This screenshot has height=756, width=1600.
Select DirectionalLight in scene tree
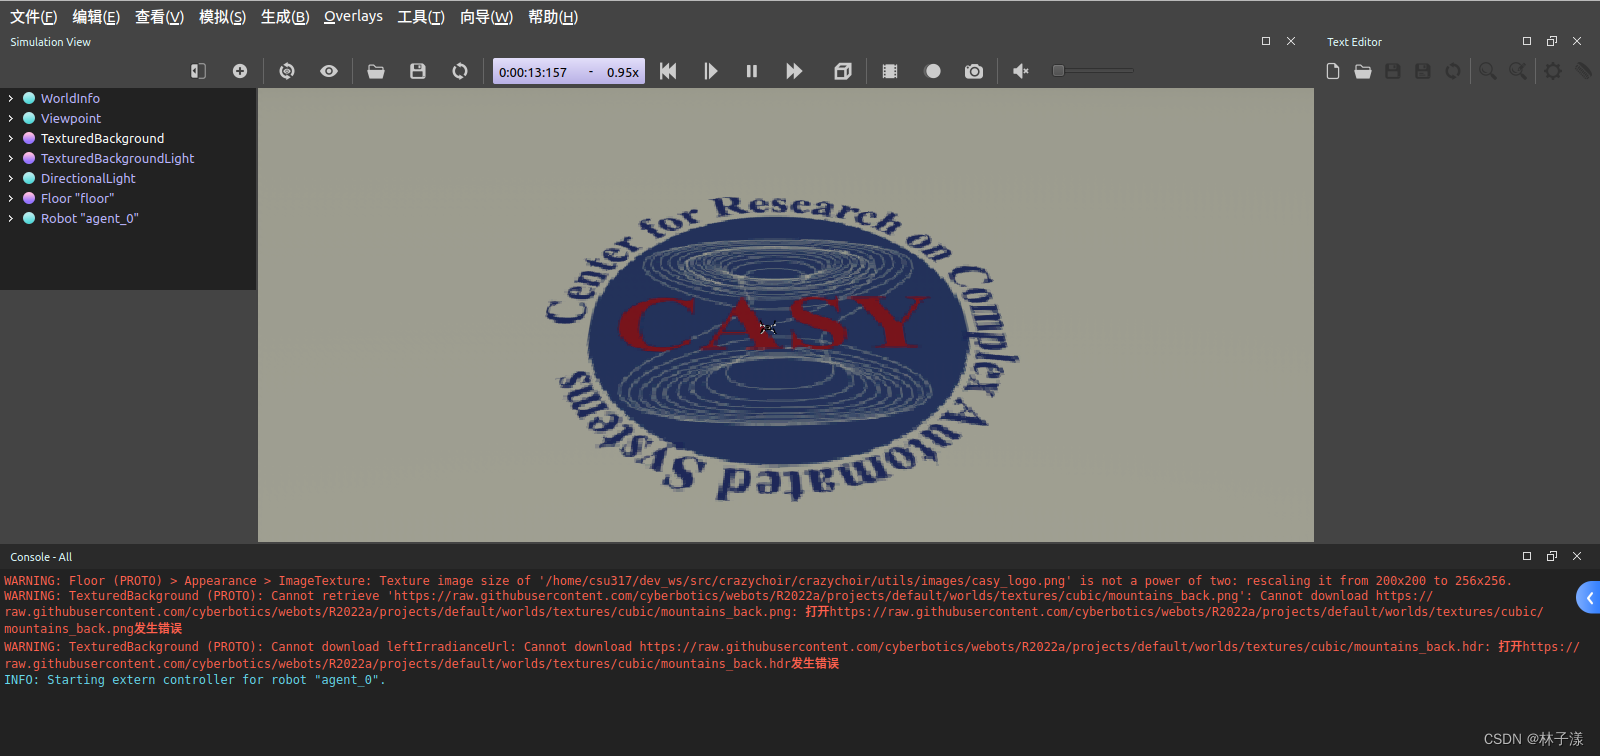tap(88, 178)
